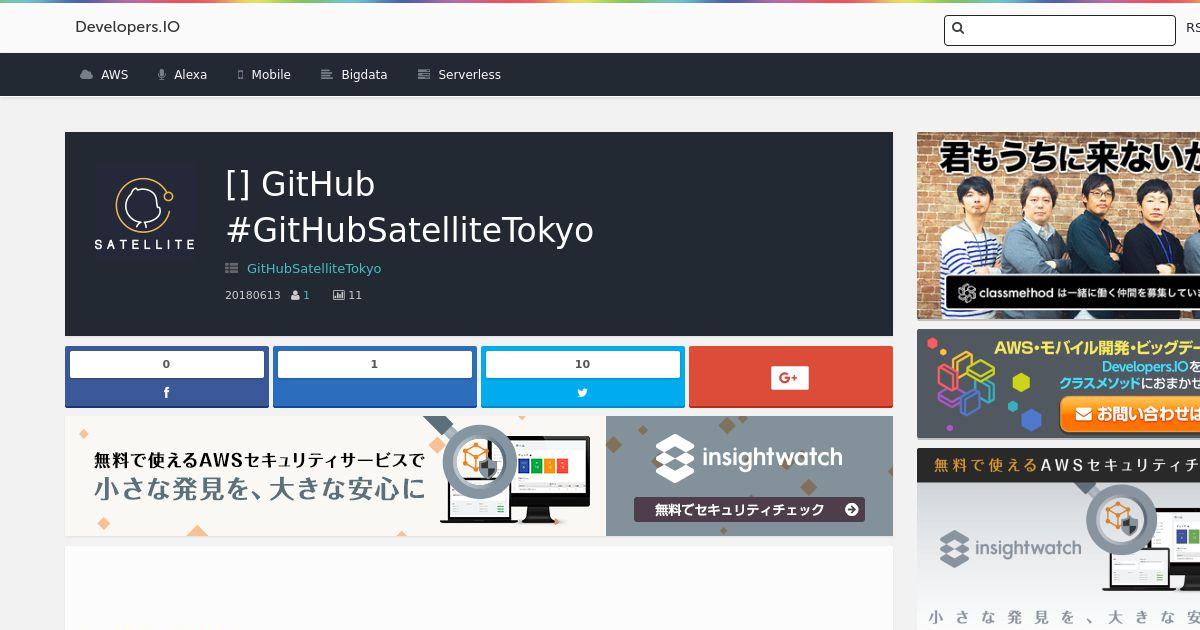
Task: Click the classmethod logo on recruiting banner
Action: [x=1005, y=293]
